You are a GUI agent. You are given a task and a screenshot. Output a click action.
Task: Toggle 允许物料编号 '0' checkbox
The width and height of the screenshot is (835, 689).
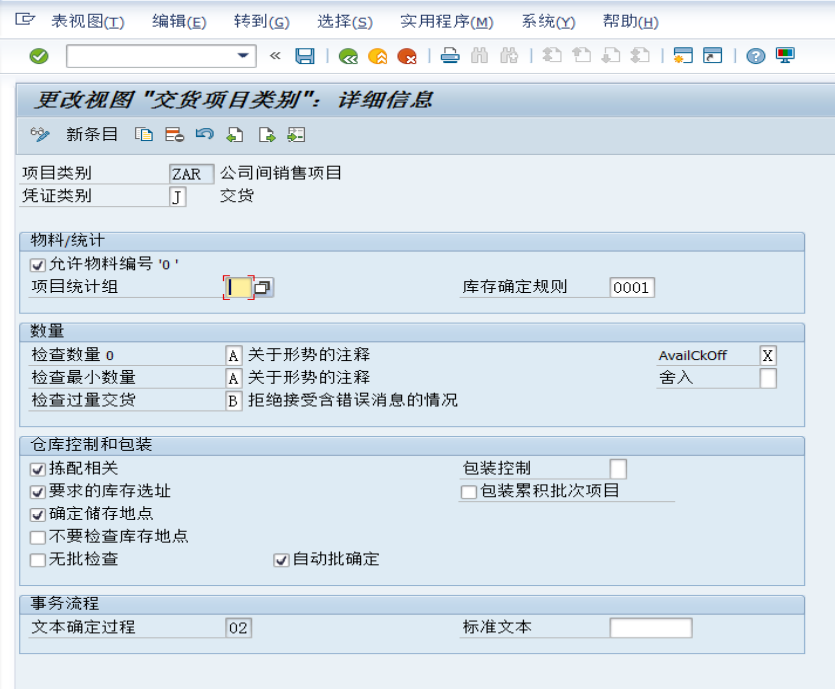pyautogui.click(x=38, y=265)
